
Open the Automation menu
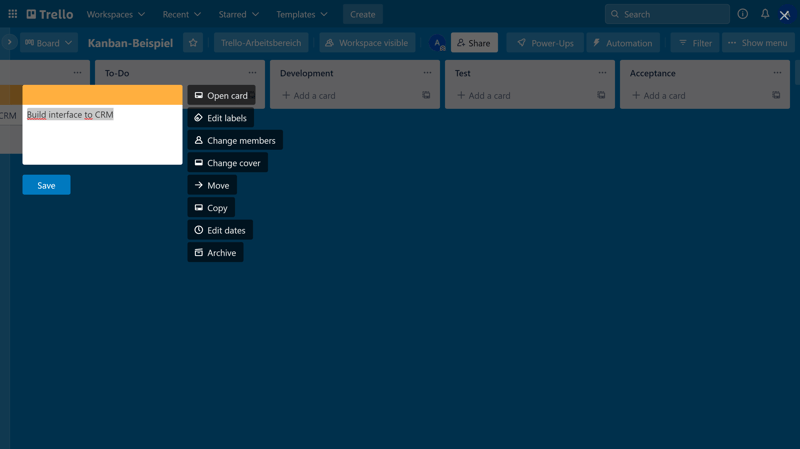623,43
